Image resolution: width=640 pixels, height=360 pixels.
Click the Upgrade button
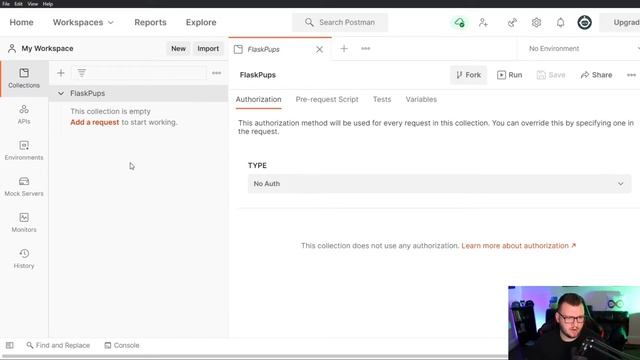point(620,22)
